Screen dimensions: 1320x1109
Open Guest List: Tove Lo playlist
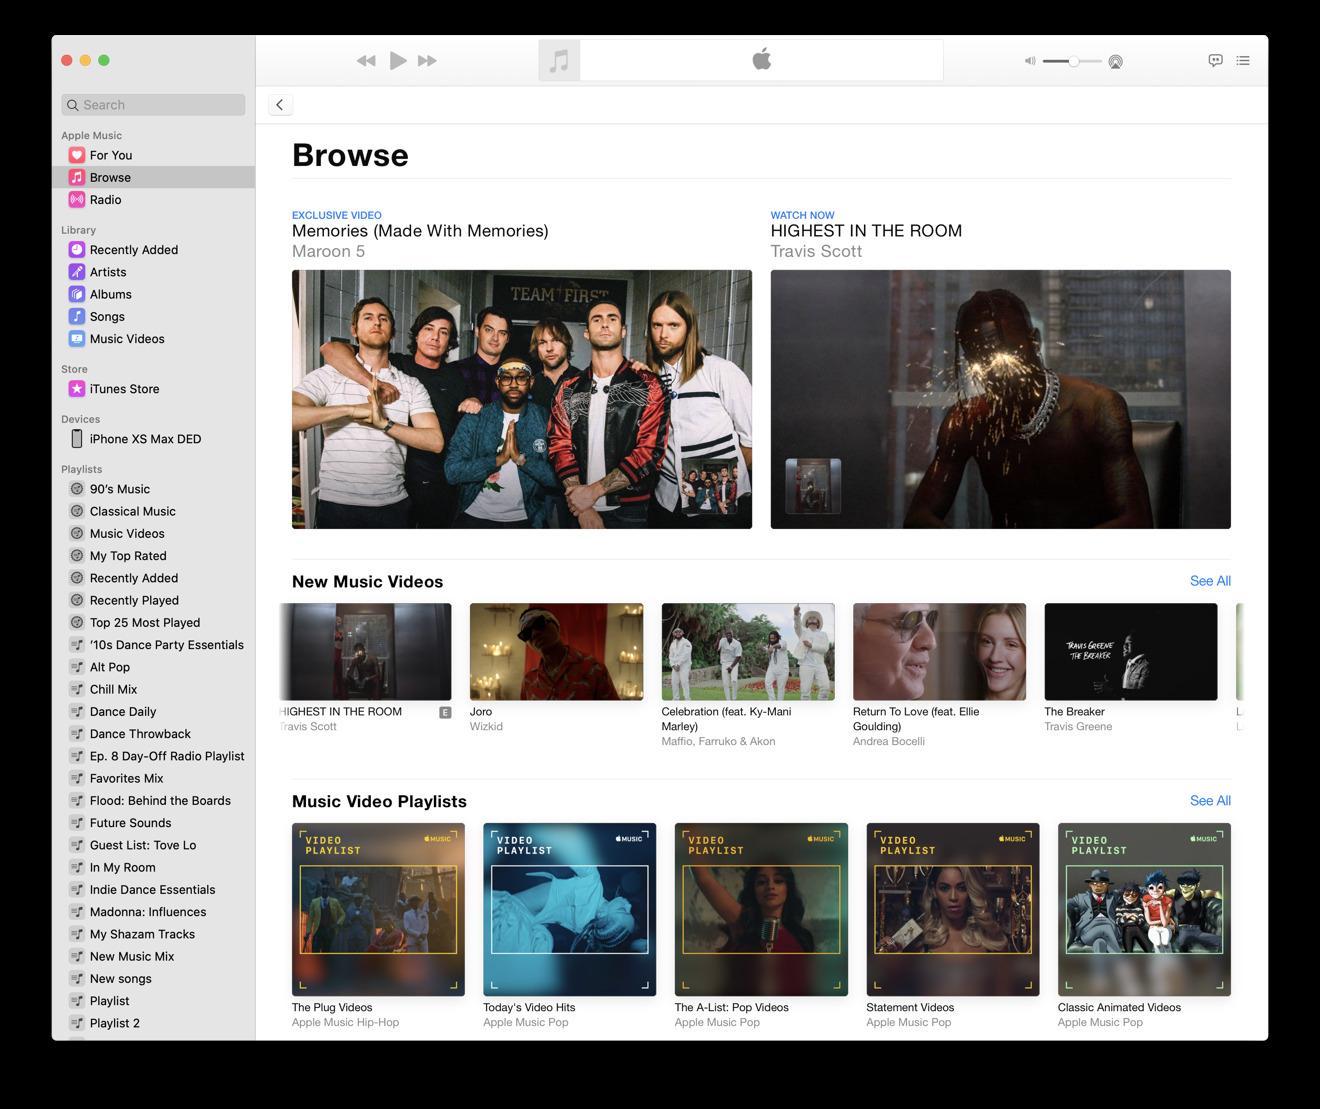(153, 845)
